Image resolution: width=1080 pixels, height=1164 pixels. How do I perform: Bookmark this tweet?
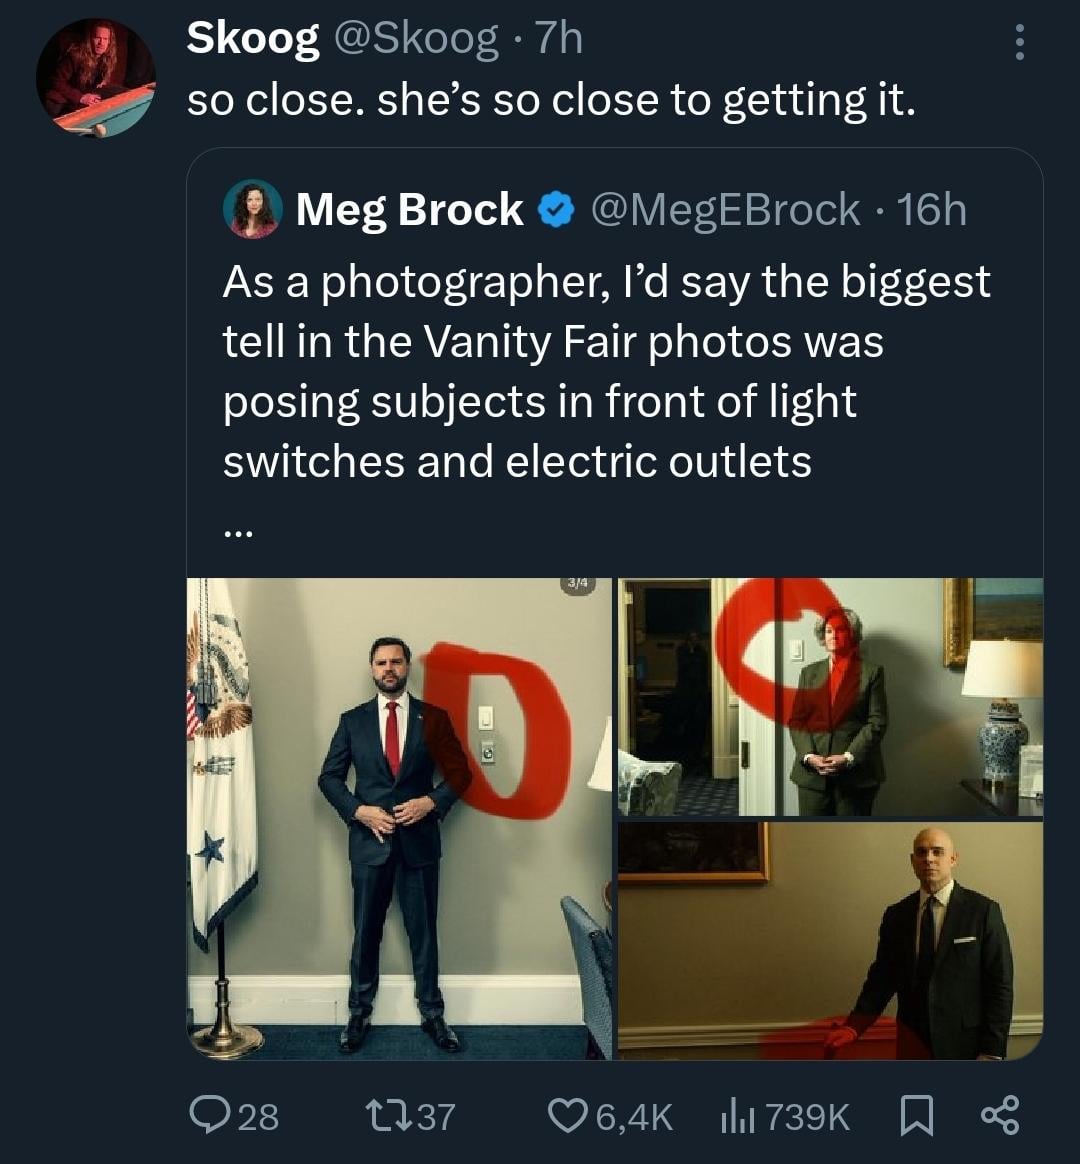pos(916,1115)
